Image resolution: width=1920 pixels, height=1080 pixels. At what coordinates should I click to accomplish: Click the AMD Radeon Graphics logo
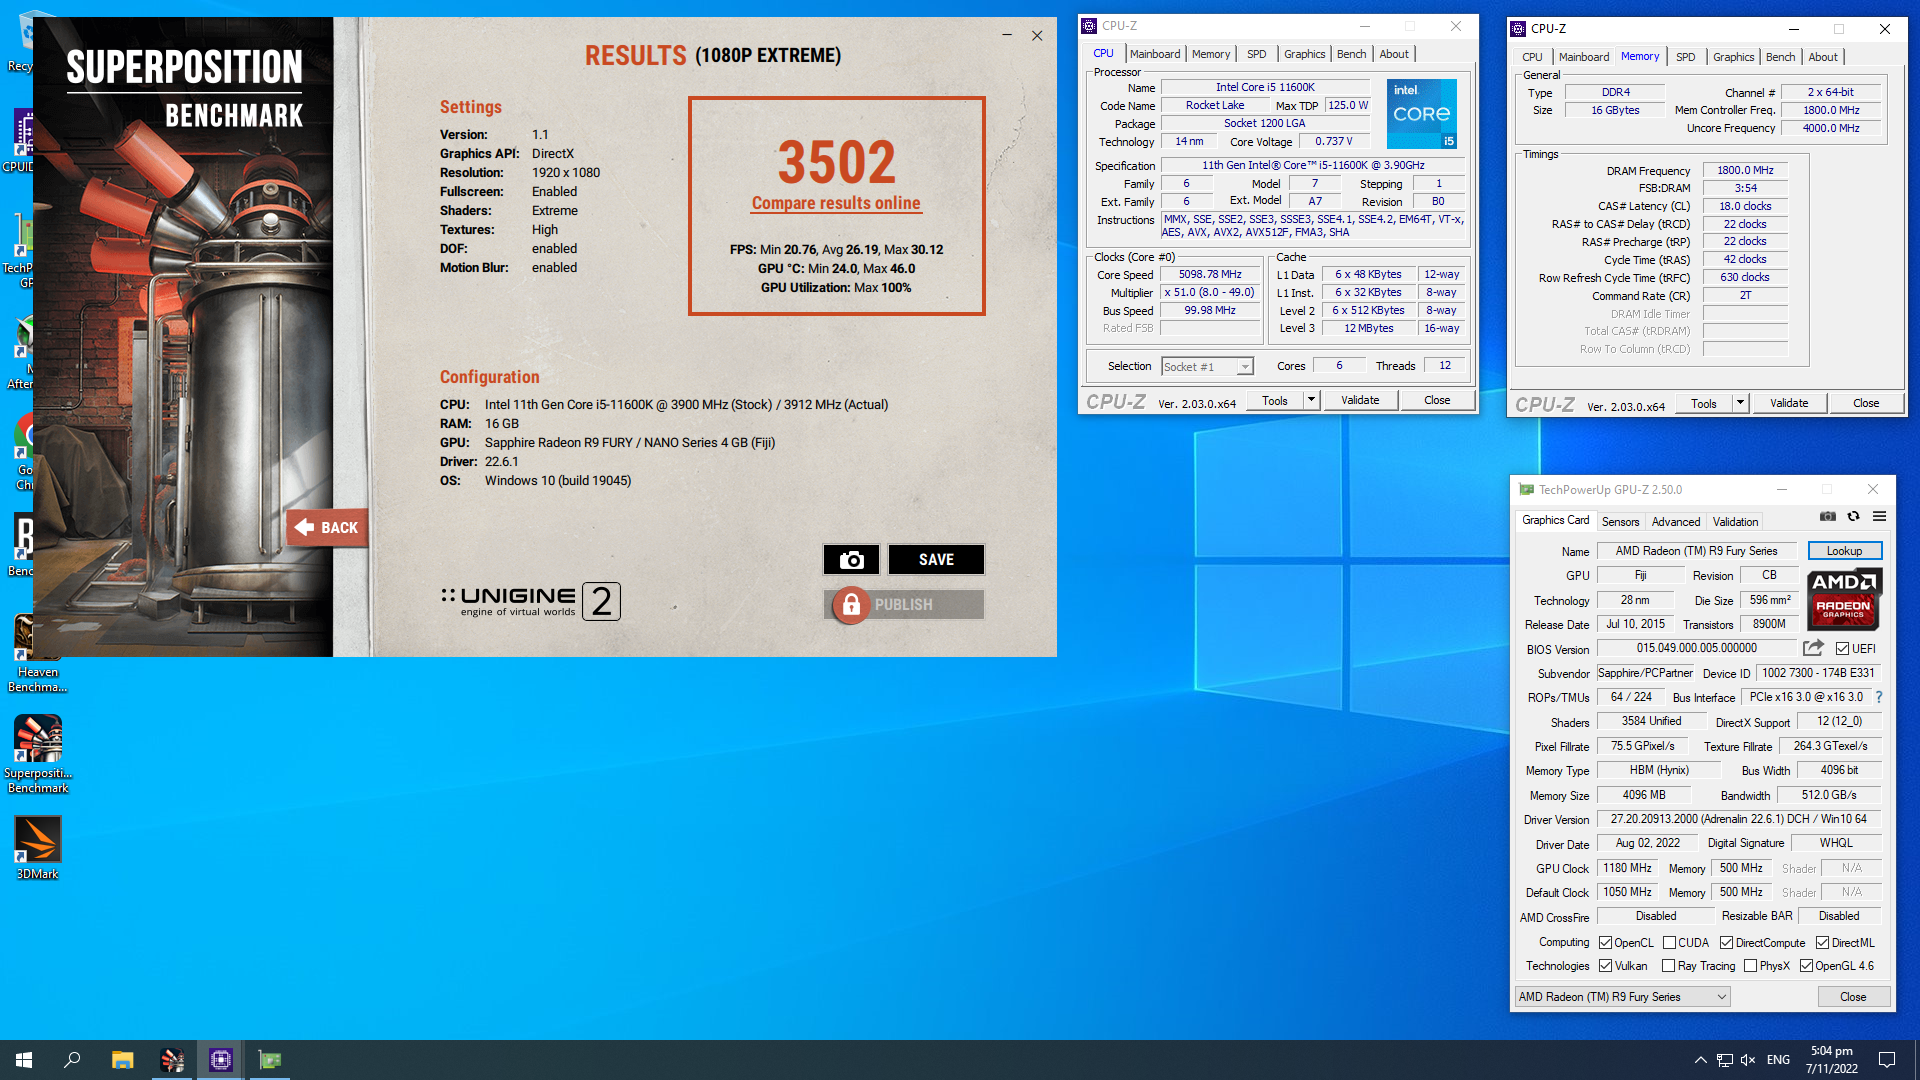[1844, 600]
